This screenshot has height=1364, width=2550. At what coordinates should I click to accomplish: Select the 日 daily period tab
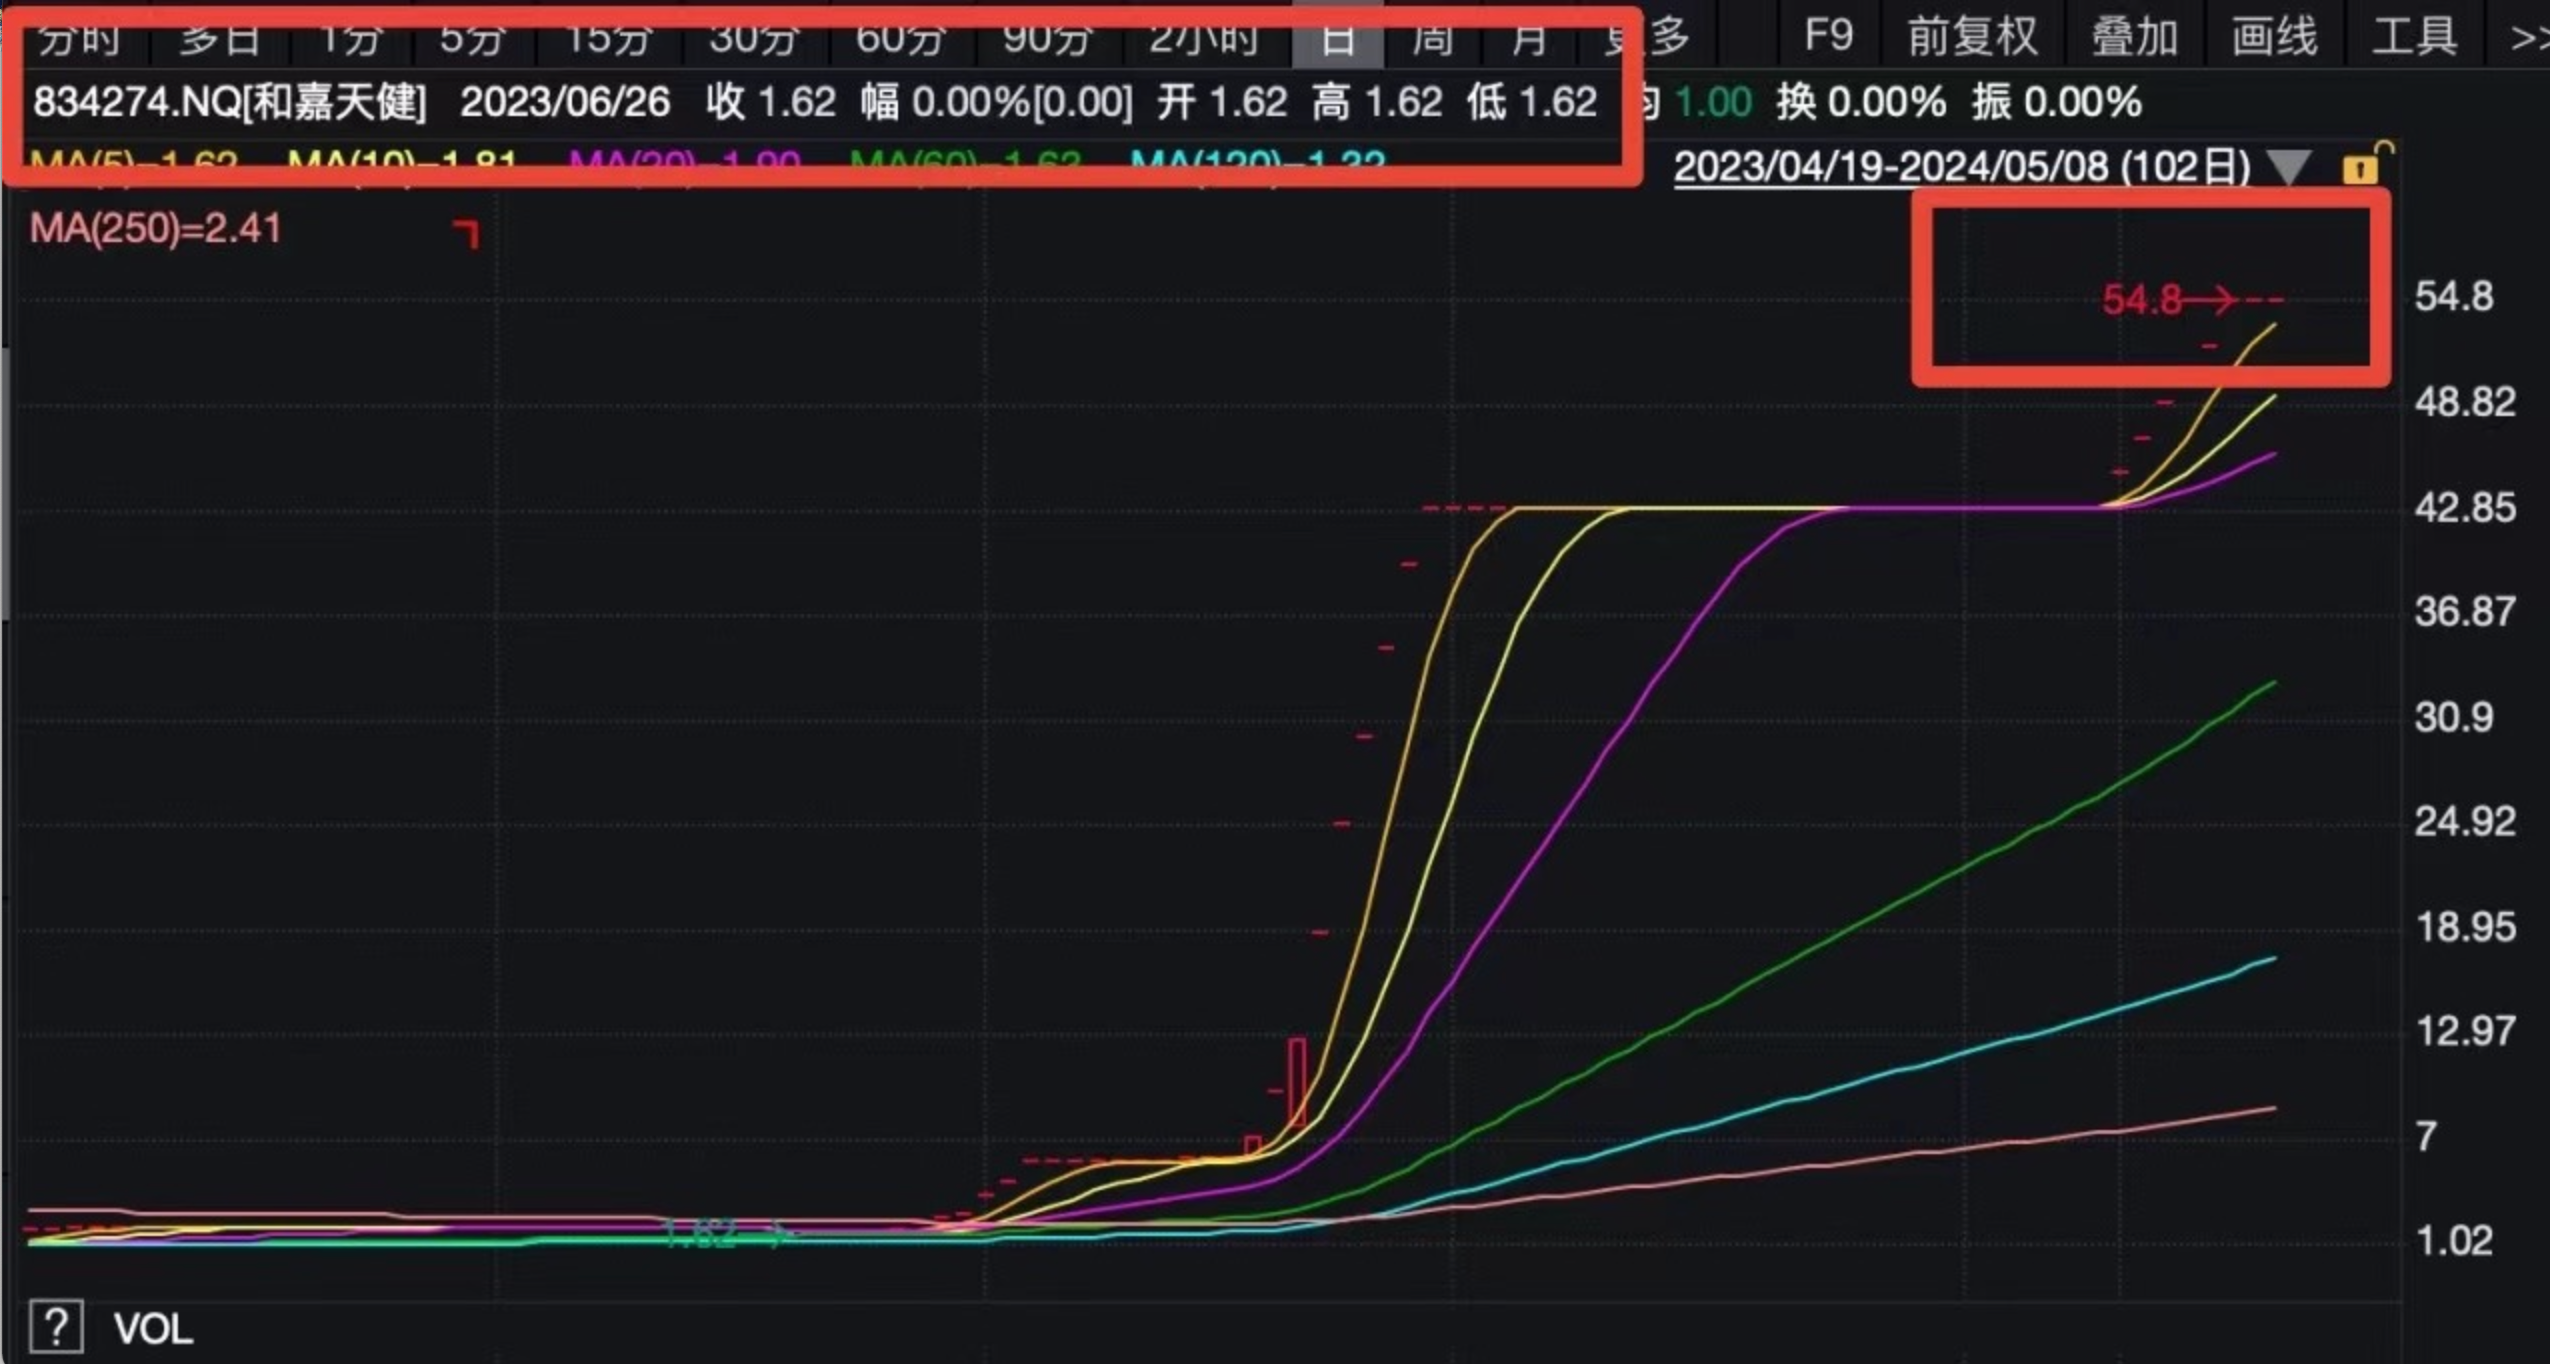[x=1337, y=38]
